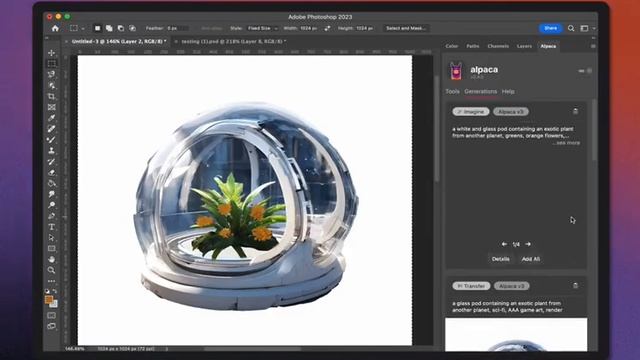Select the Type tool
The width and height of the screenshot is (640, 360).
[51, 227]
